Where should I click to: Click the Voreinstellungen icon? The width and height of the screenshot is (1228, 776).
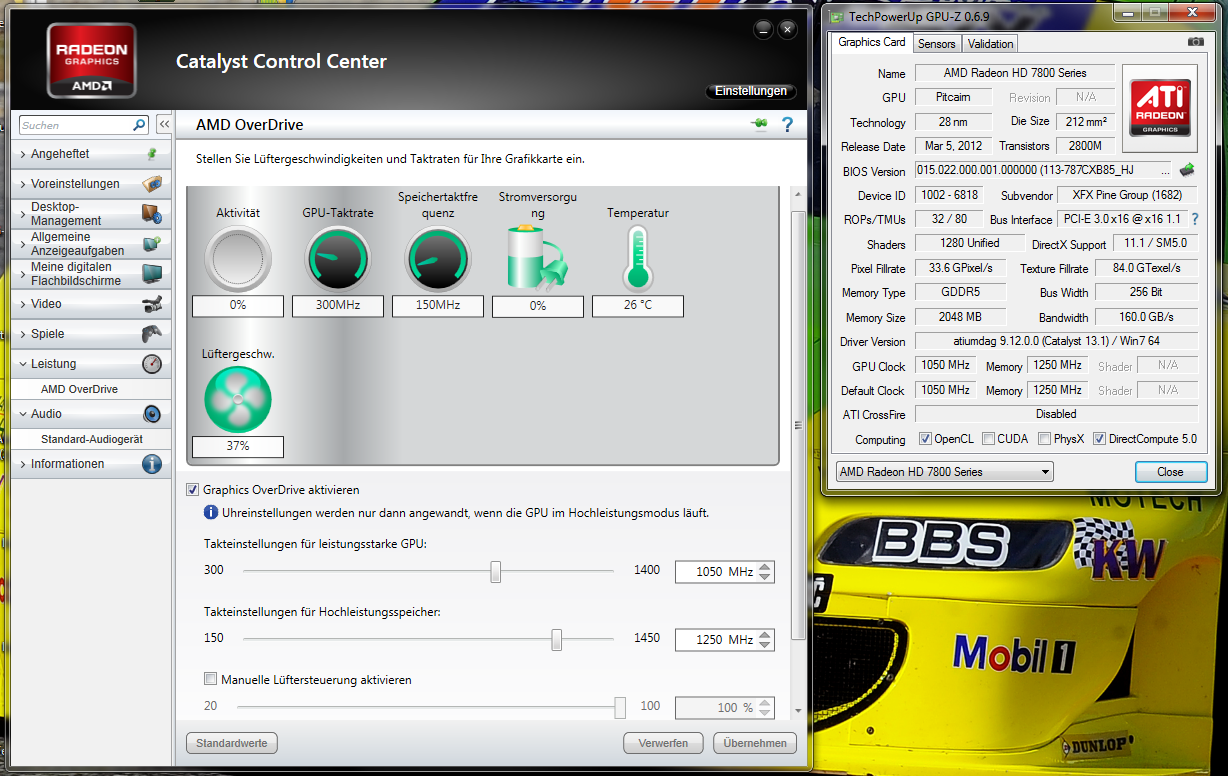[151, 184]
